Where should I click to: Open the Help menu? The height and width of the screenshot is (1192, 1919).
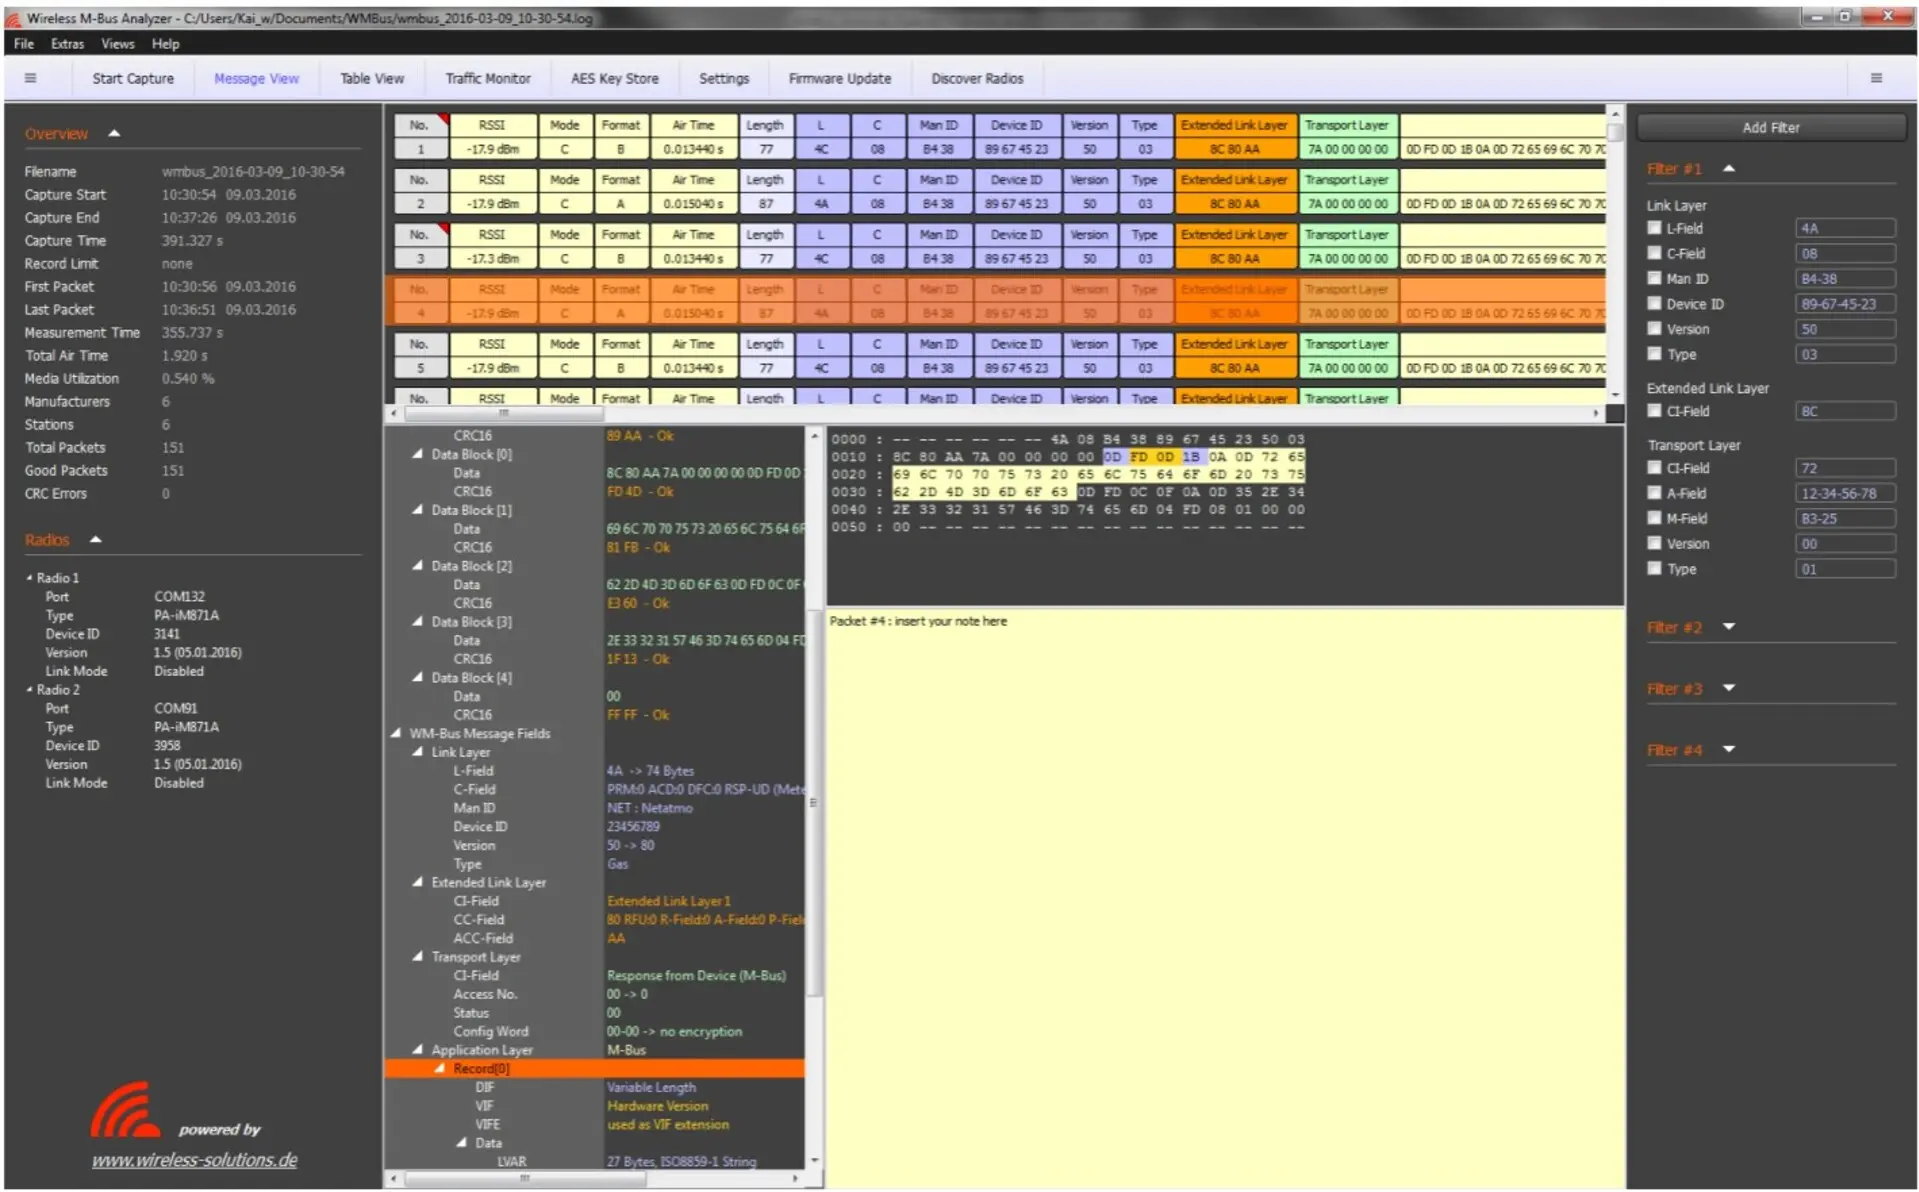click(x=165, y=44)
